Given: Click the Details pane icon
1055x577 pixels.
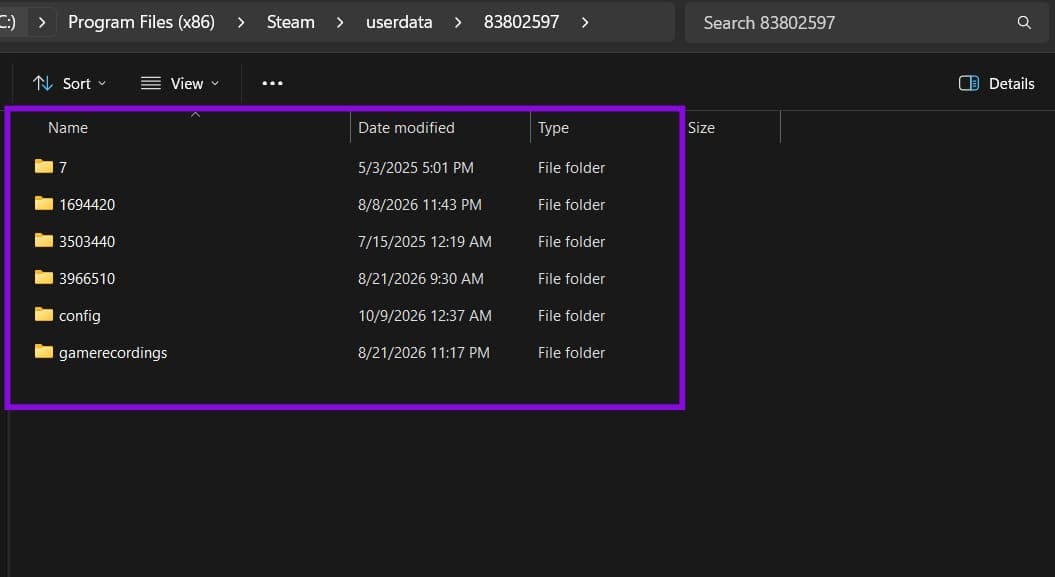Looking at the screenshot, I should (x=968, y=83).
